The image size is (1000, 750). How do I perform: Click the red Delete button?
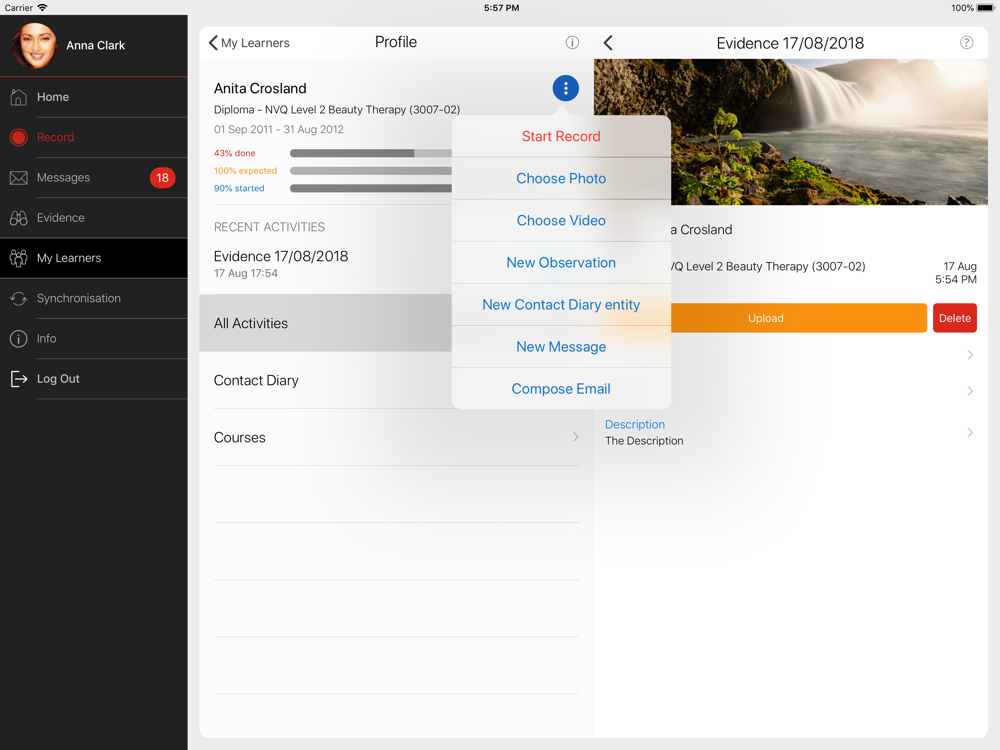coord(955,318)
